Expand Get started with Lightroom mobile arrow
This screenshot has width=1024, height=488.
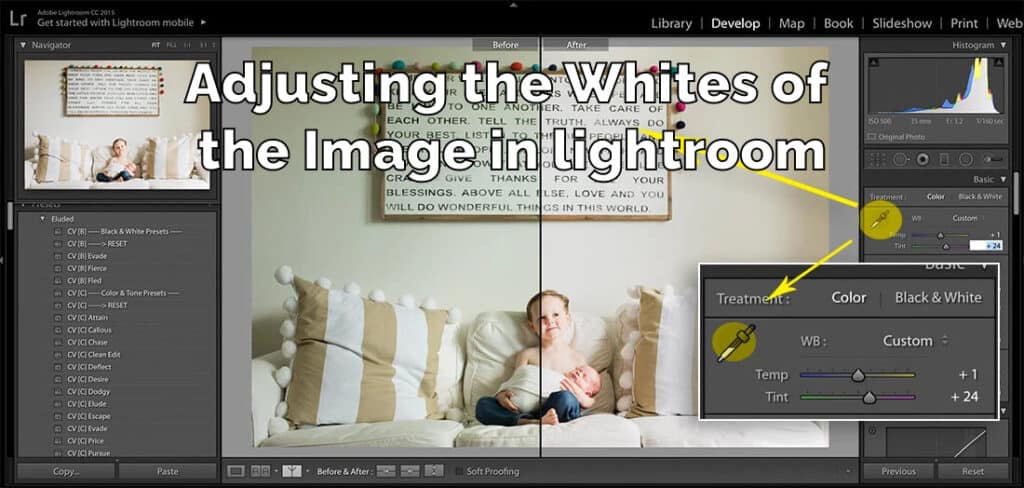tap(204, 22)
